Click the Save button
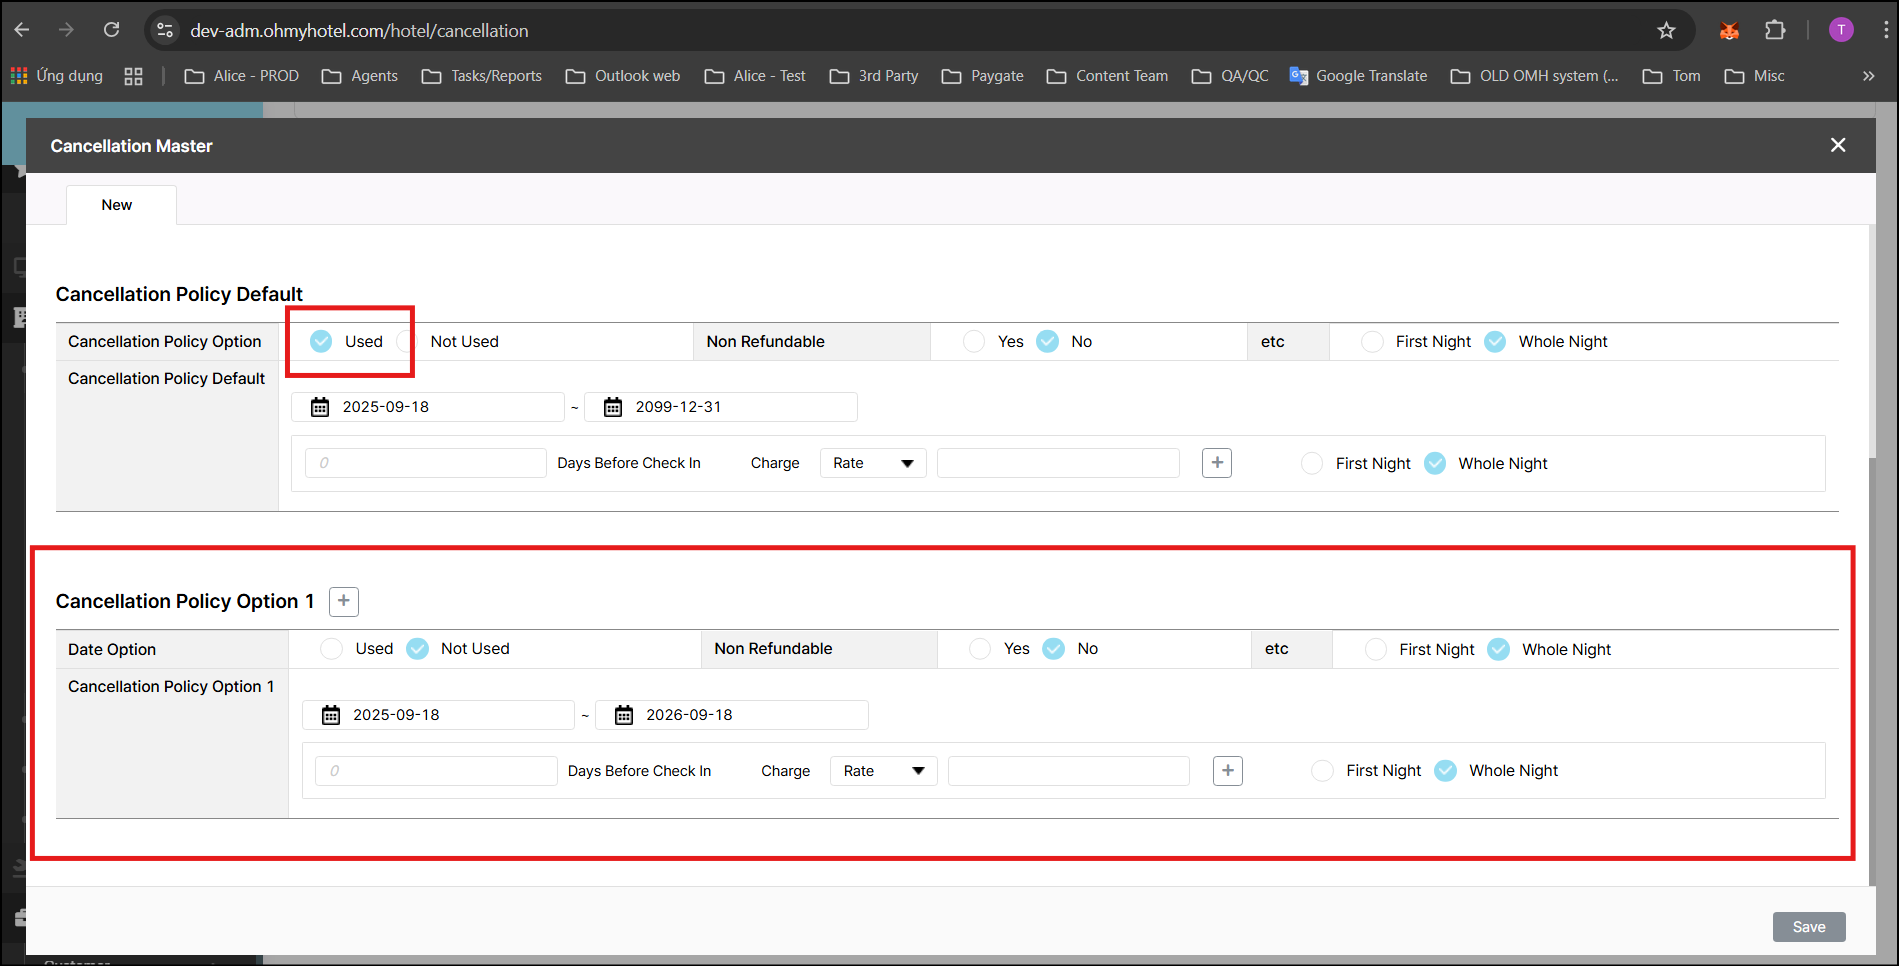1899x966 pixels. (x=1808, y=927)
